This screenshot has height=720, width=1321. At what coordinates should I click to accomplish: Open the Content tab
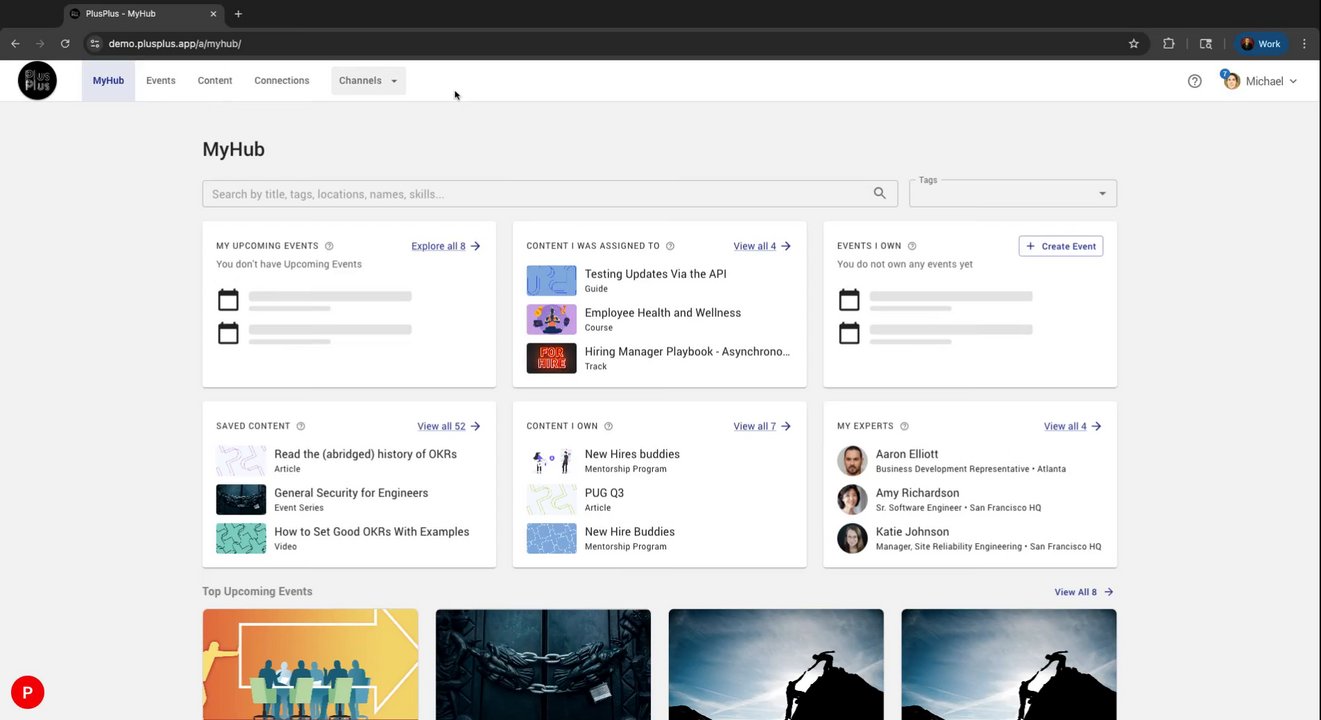(x=215, y=81)
